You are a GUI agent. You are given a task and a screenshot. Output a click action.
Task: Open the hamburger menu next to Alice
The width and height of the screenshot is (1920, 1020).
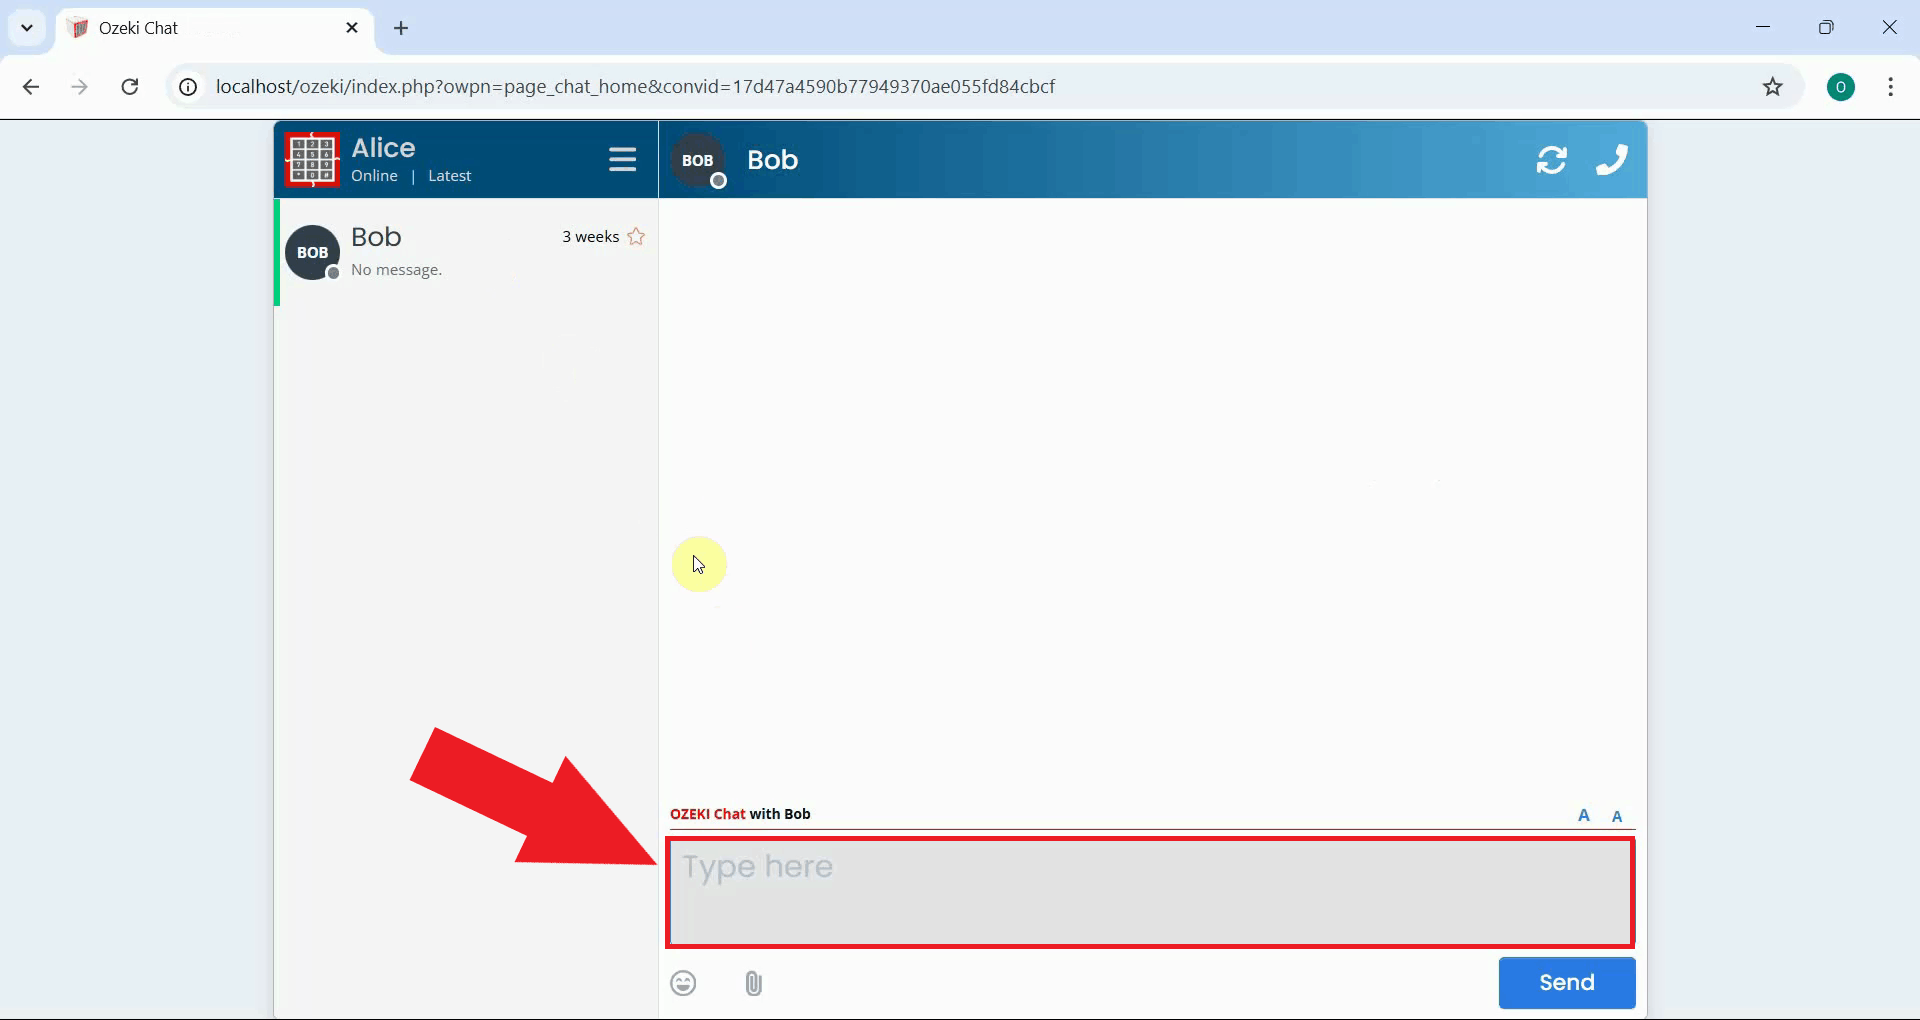622,160
